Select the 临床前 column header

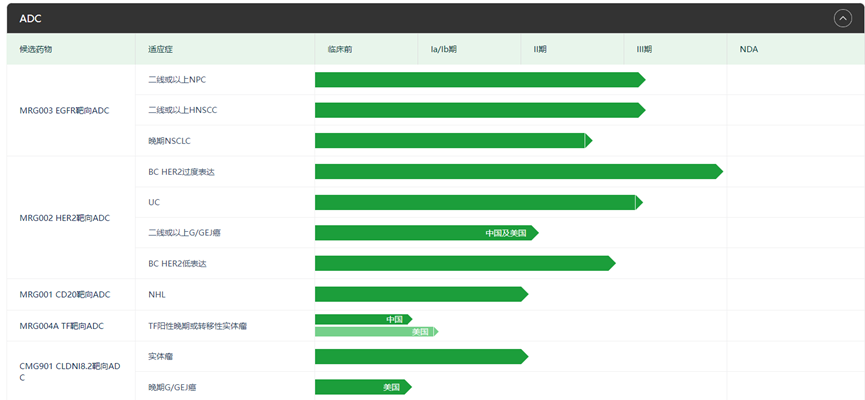pyautogui.click(x=340, y=49)
